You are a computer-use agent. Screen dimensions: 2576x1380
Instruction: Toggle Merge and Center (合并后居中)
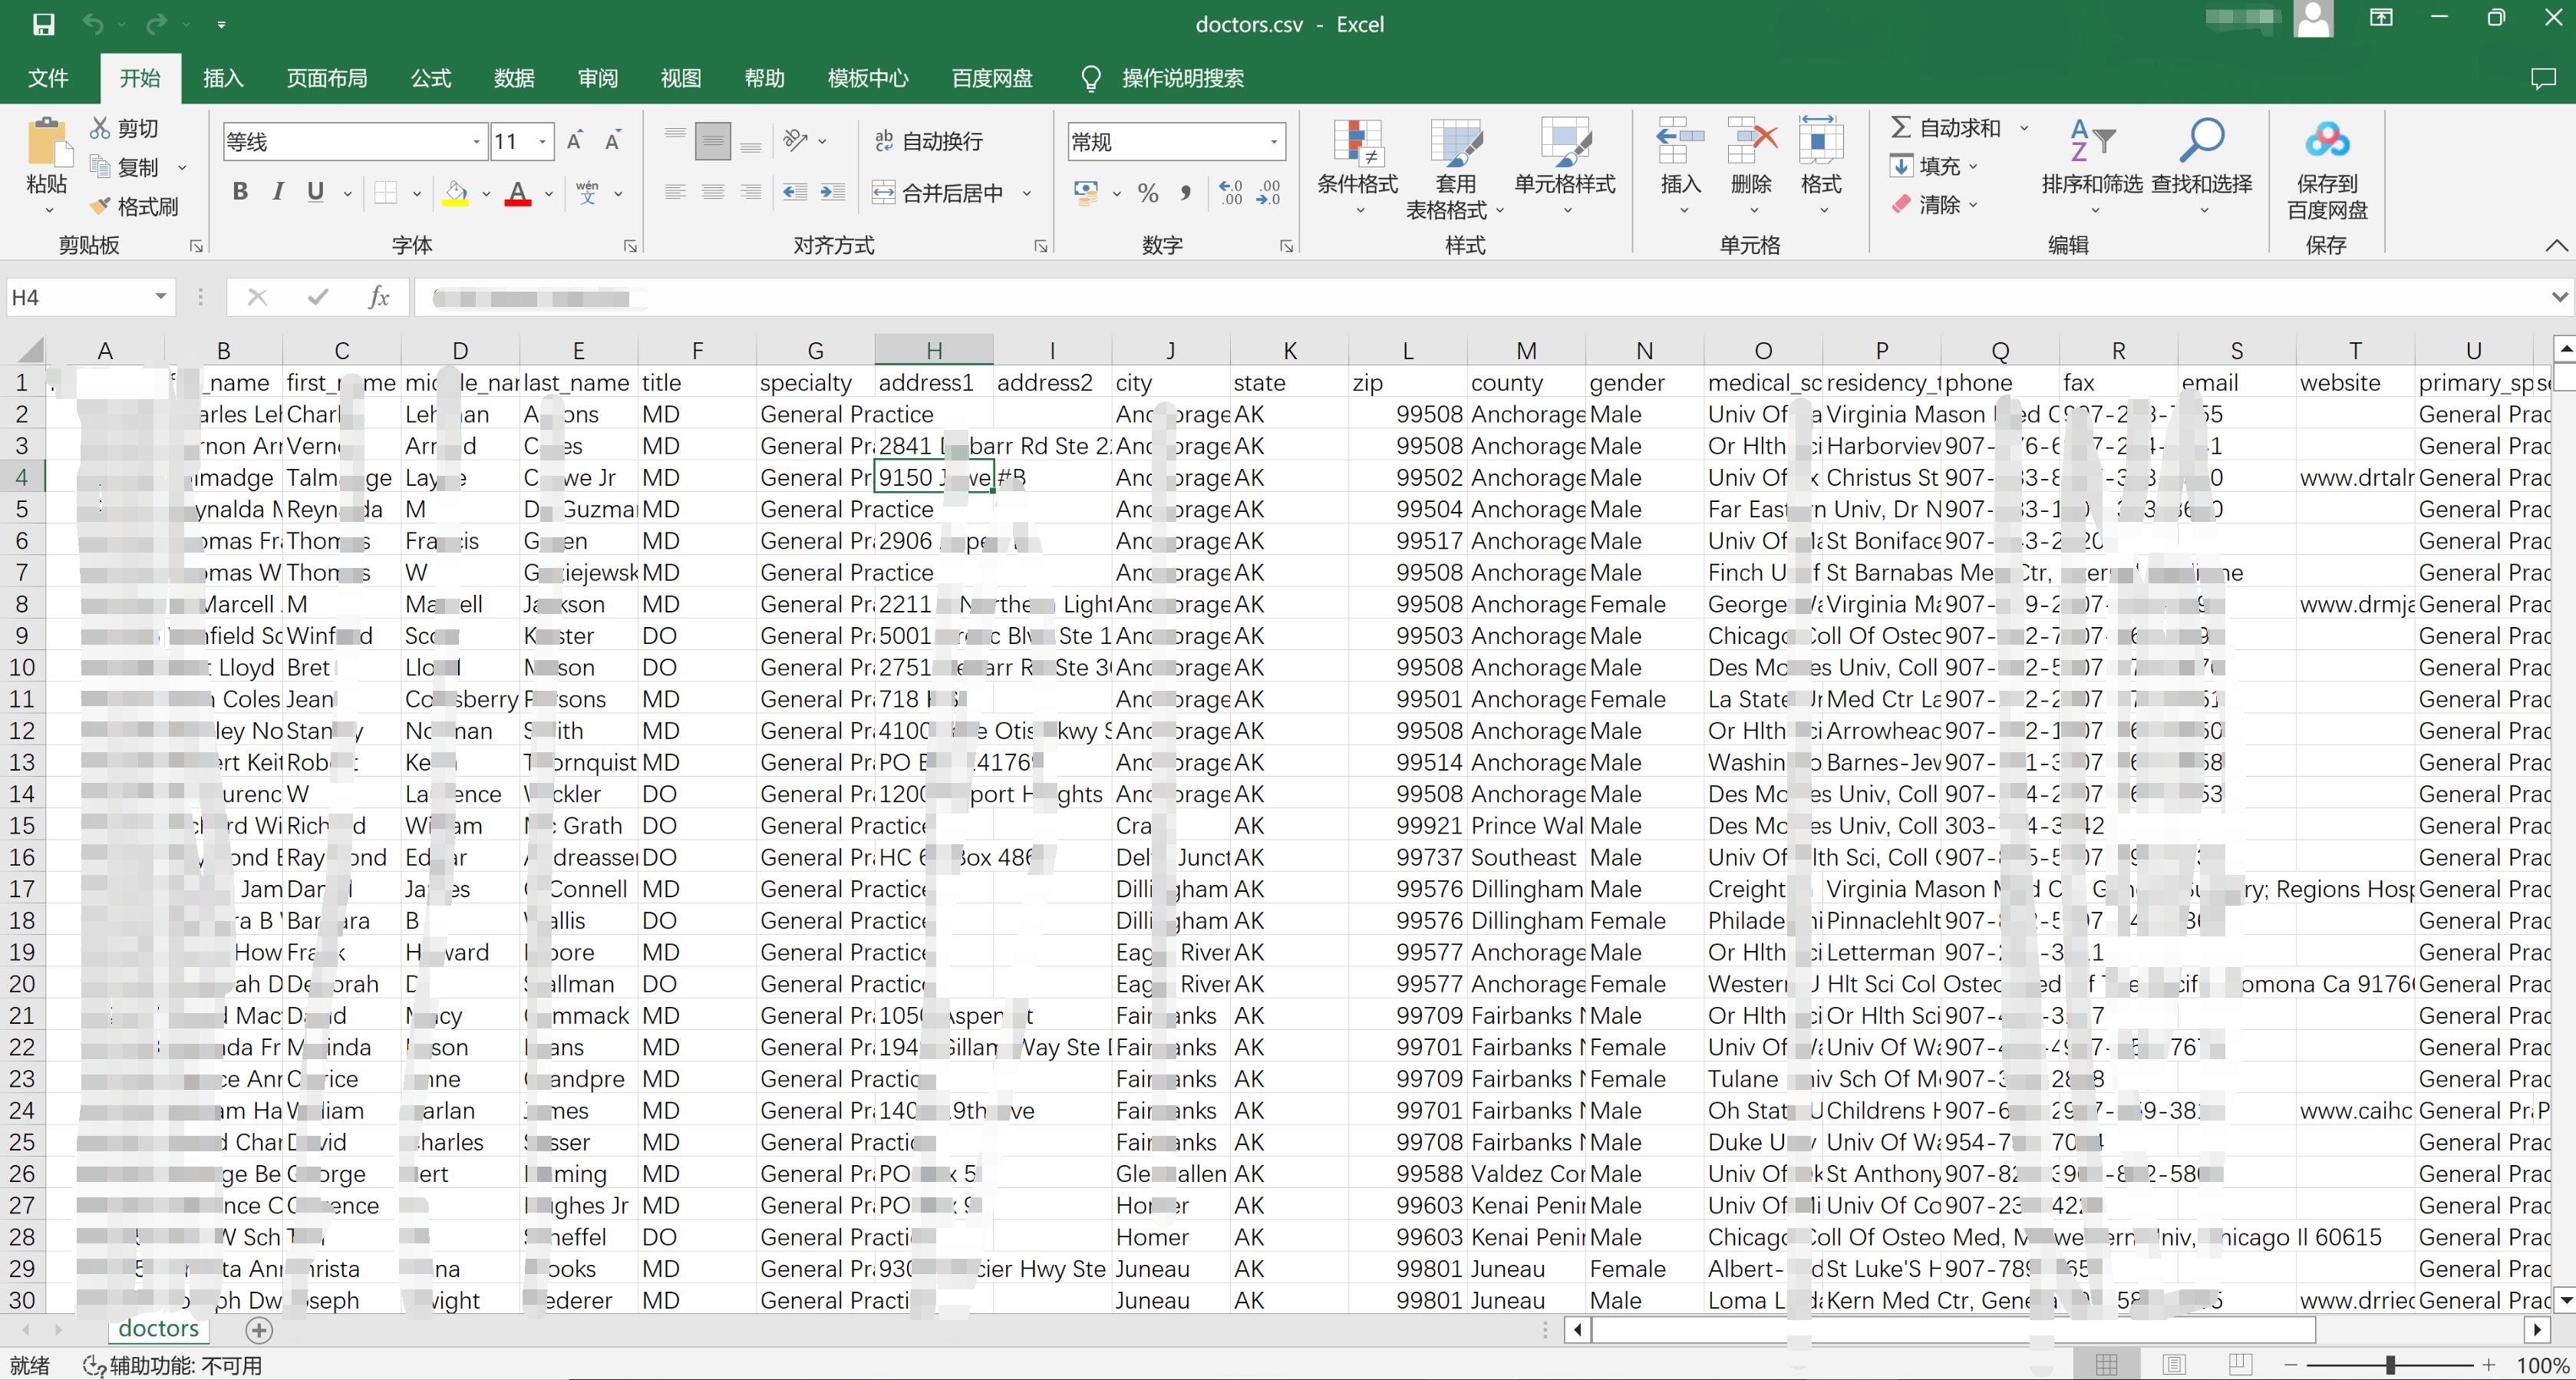[938, 192]
